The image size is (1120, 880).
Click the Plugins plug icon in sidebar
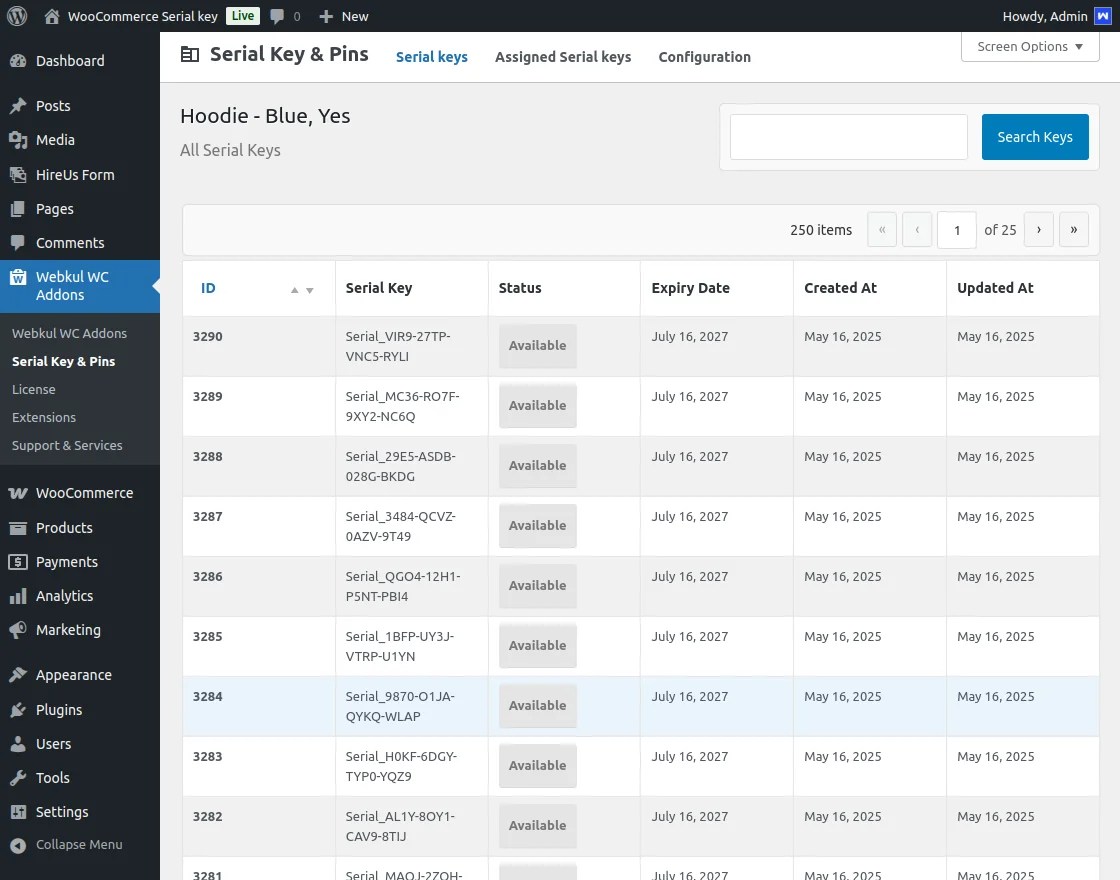(18, 710)
